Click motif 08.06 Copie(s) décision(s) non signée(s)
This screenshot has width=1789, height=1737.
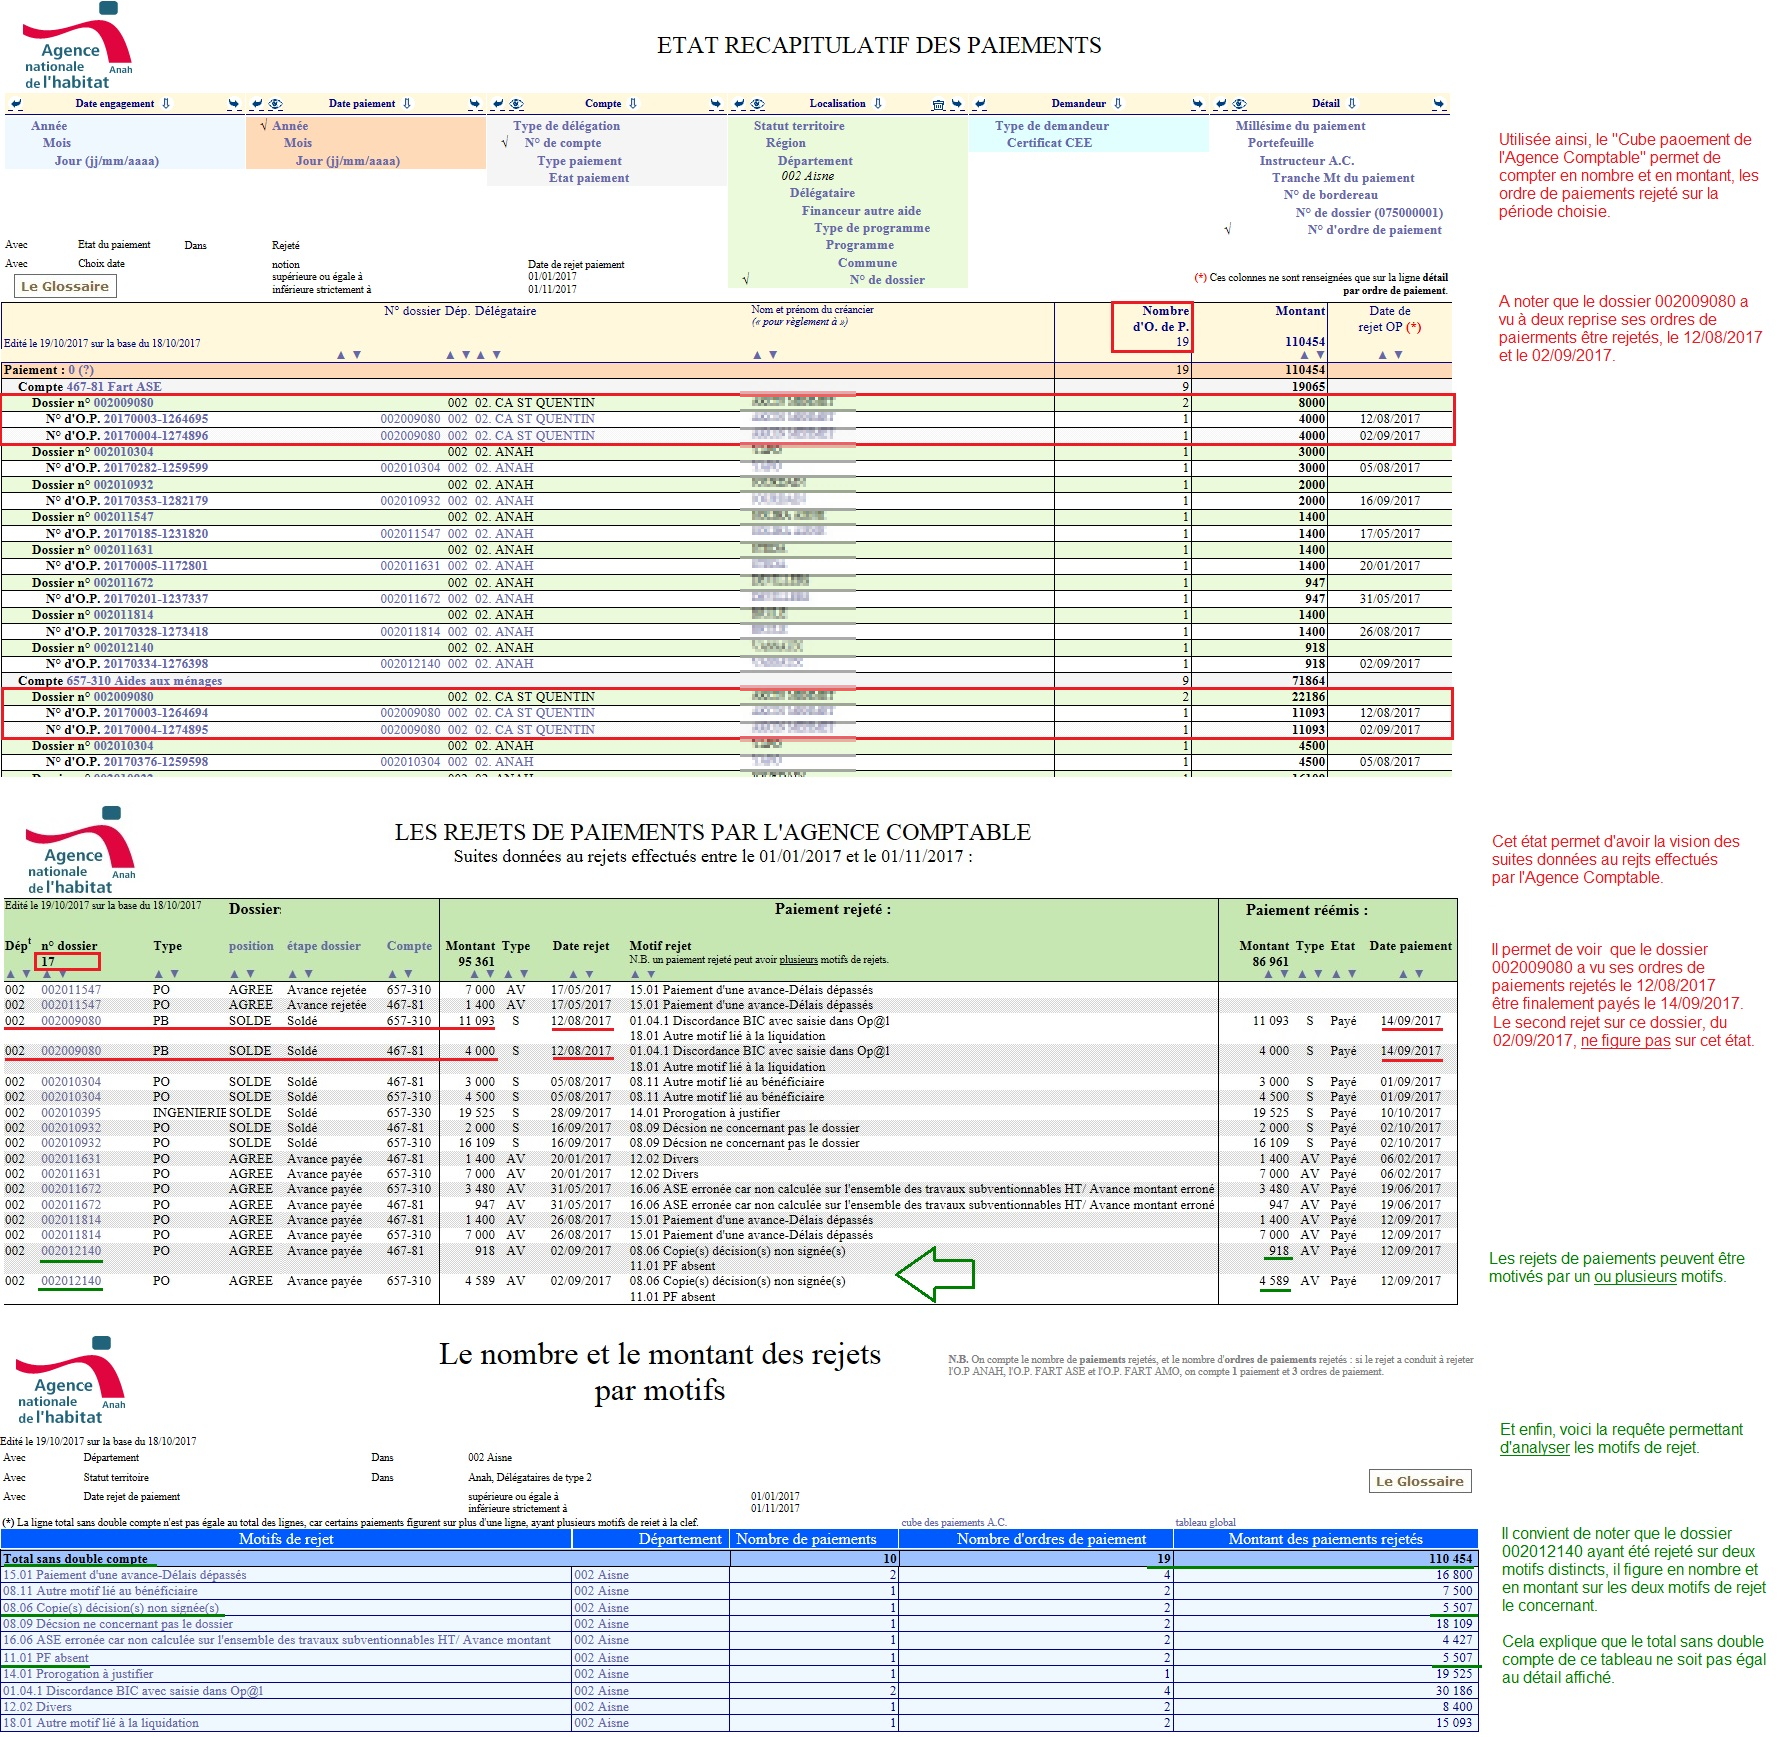pyautogui.click(x=111, y=1608)
